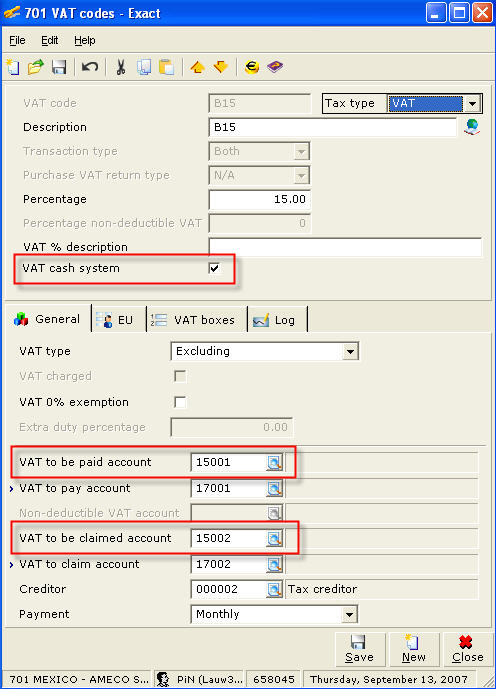Toggle the VAT cash system checkbox
The width and height of the screenshot is (496, 689).
click(x=214, y=268)
